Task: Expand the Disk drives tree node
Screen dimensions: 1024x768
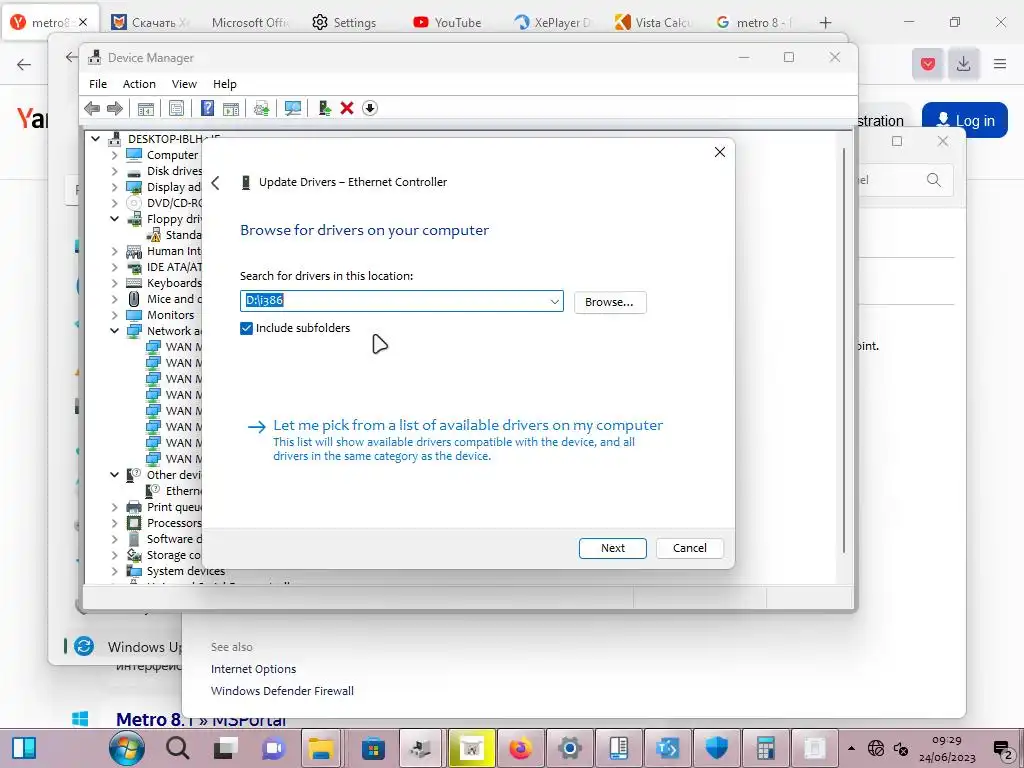Action: [115, 171]
